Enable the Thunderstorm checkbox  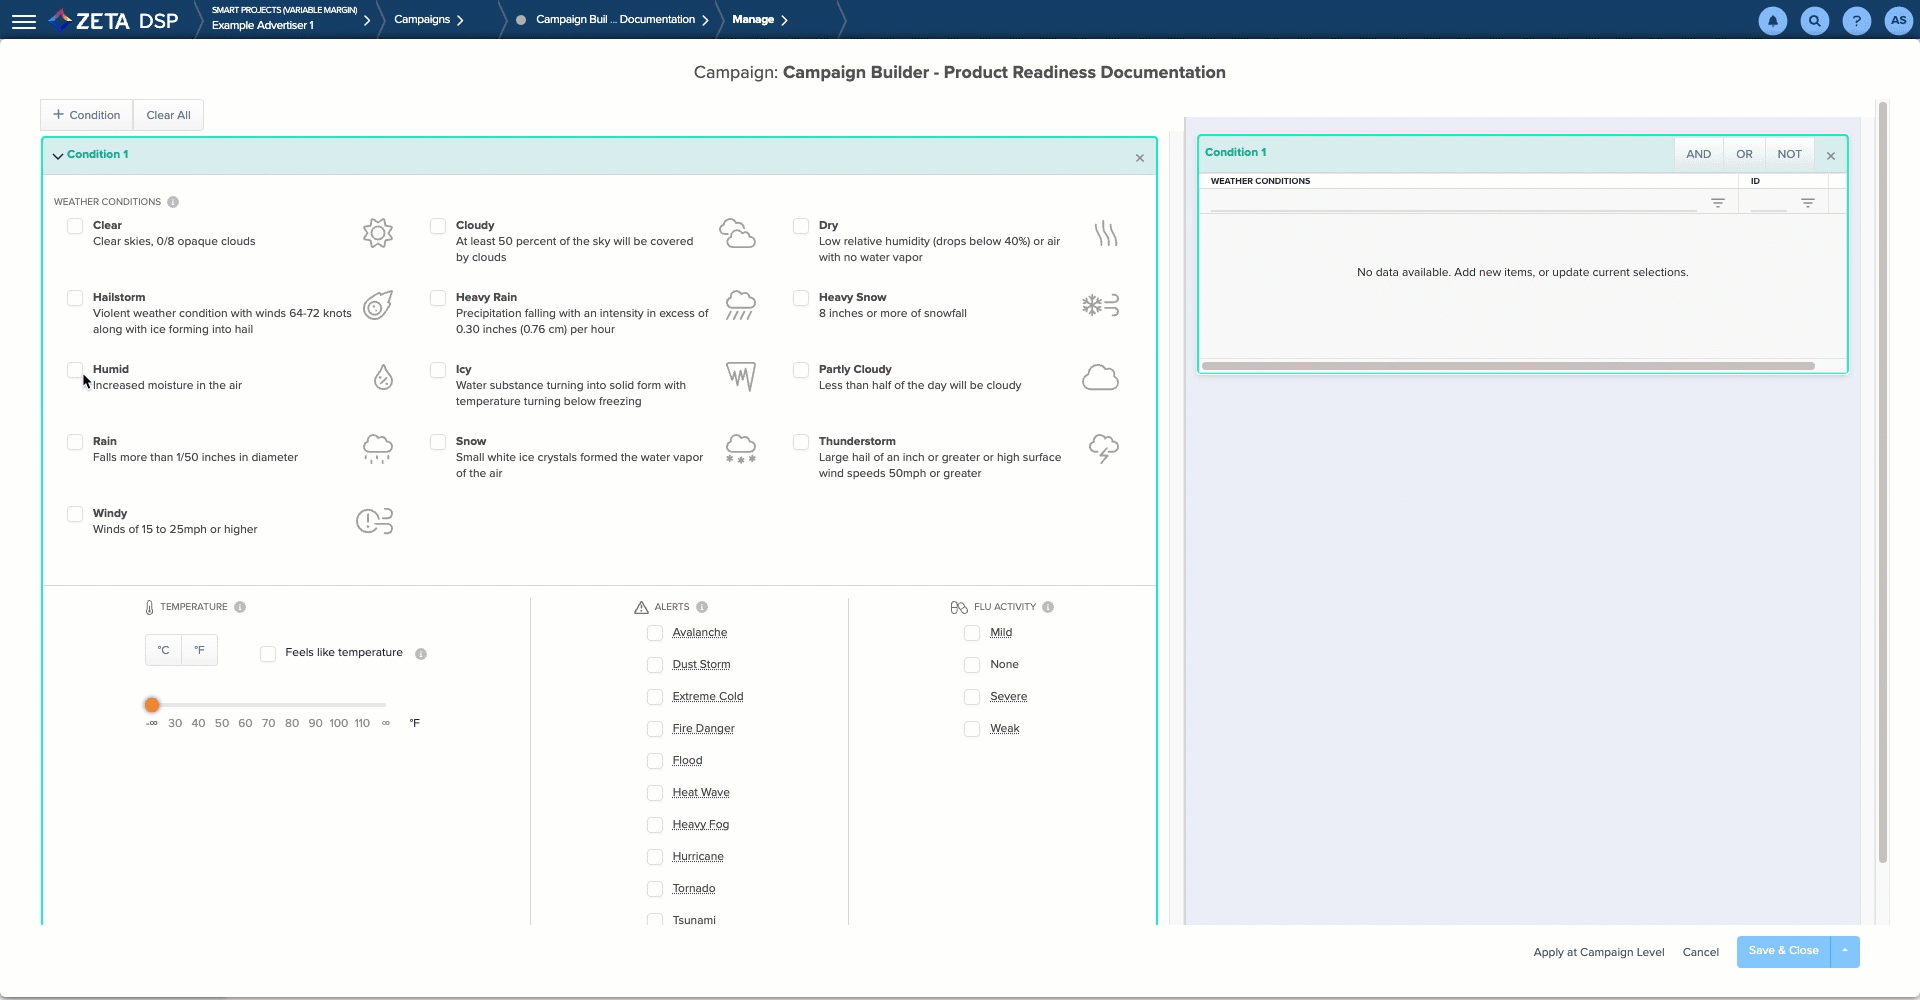pos(801,442)
